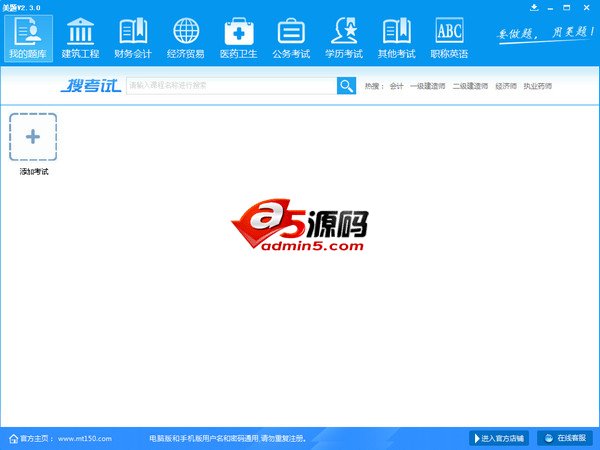Search hot keyword 一级建造师

coord(427,86)
